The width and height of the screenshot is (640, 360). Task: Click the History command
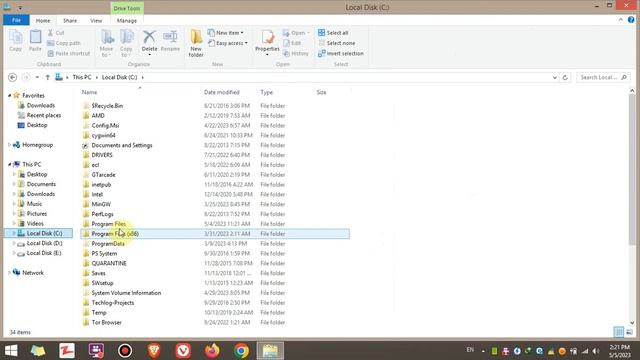(x=296, y=53)
